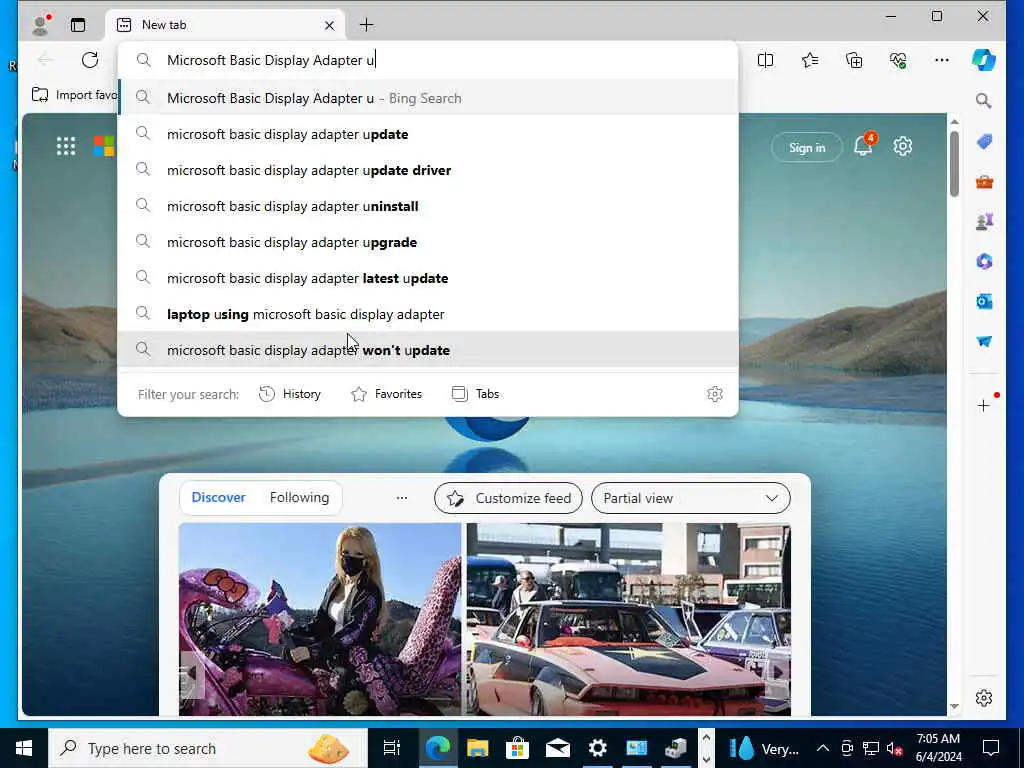Add a sidebar app with the plus icon
This screenshot has height=768, width=1024.
tap(984, 406)
